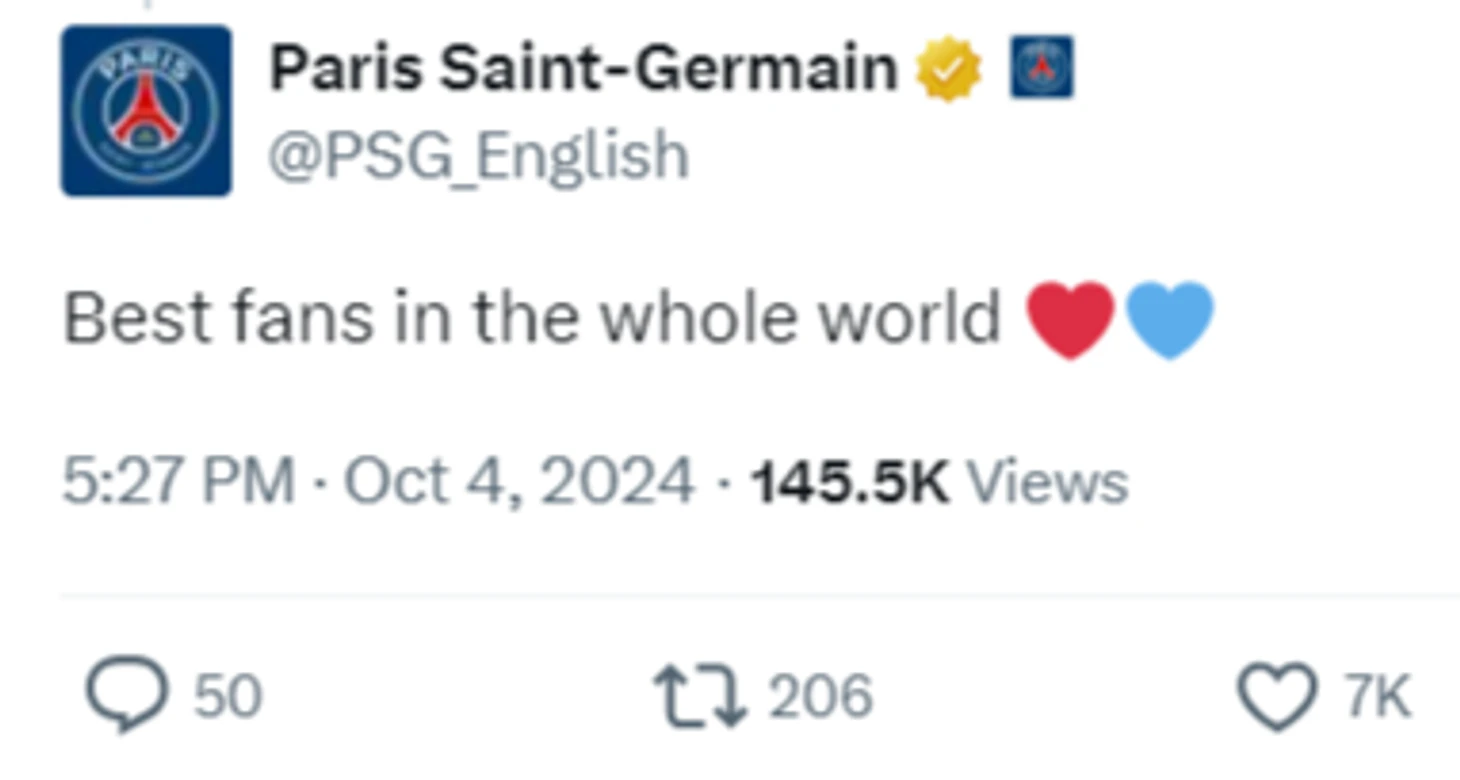Reply using the speech bubble icon

[x=126, y=694]
